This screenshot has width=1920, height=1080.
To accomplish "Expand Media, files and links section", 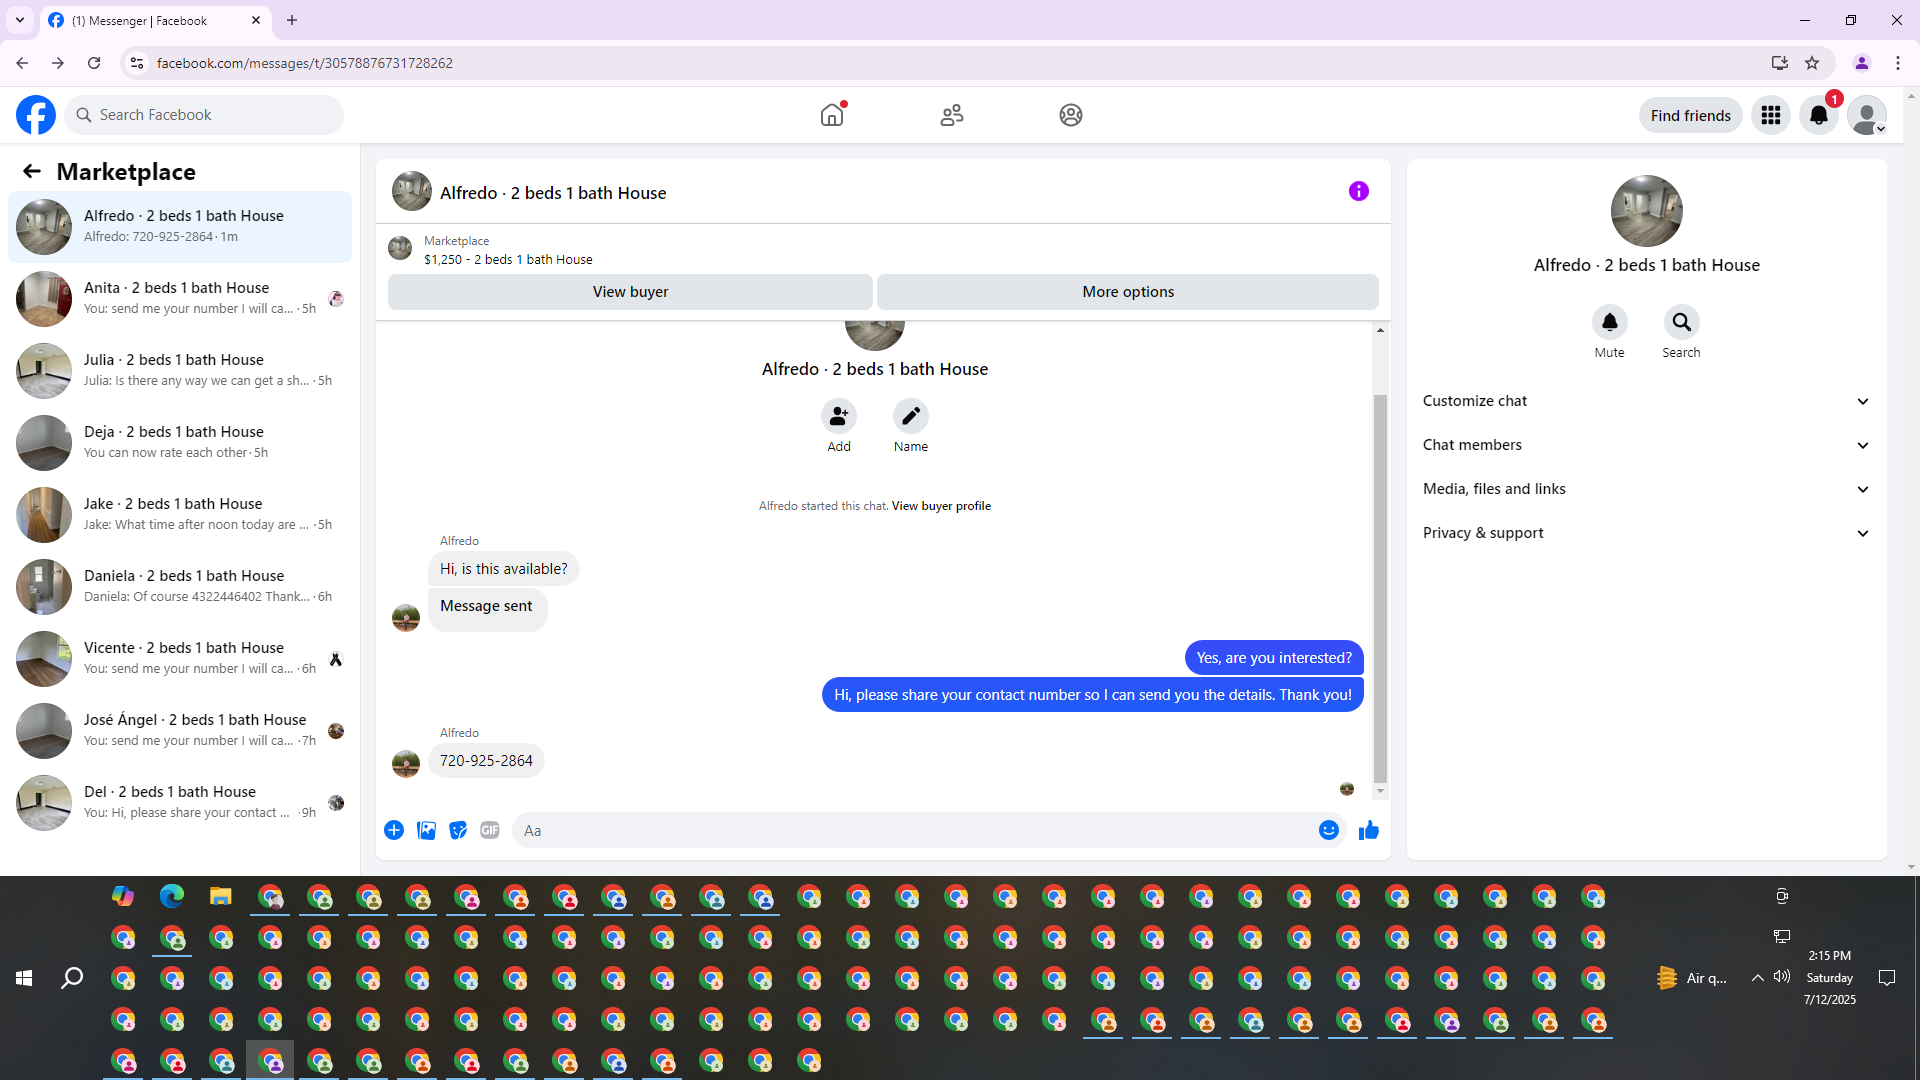I will click(1646, 489).
